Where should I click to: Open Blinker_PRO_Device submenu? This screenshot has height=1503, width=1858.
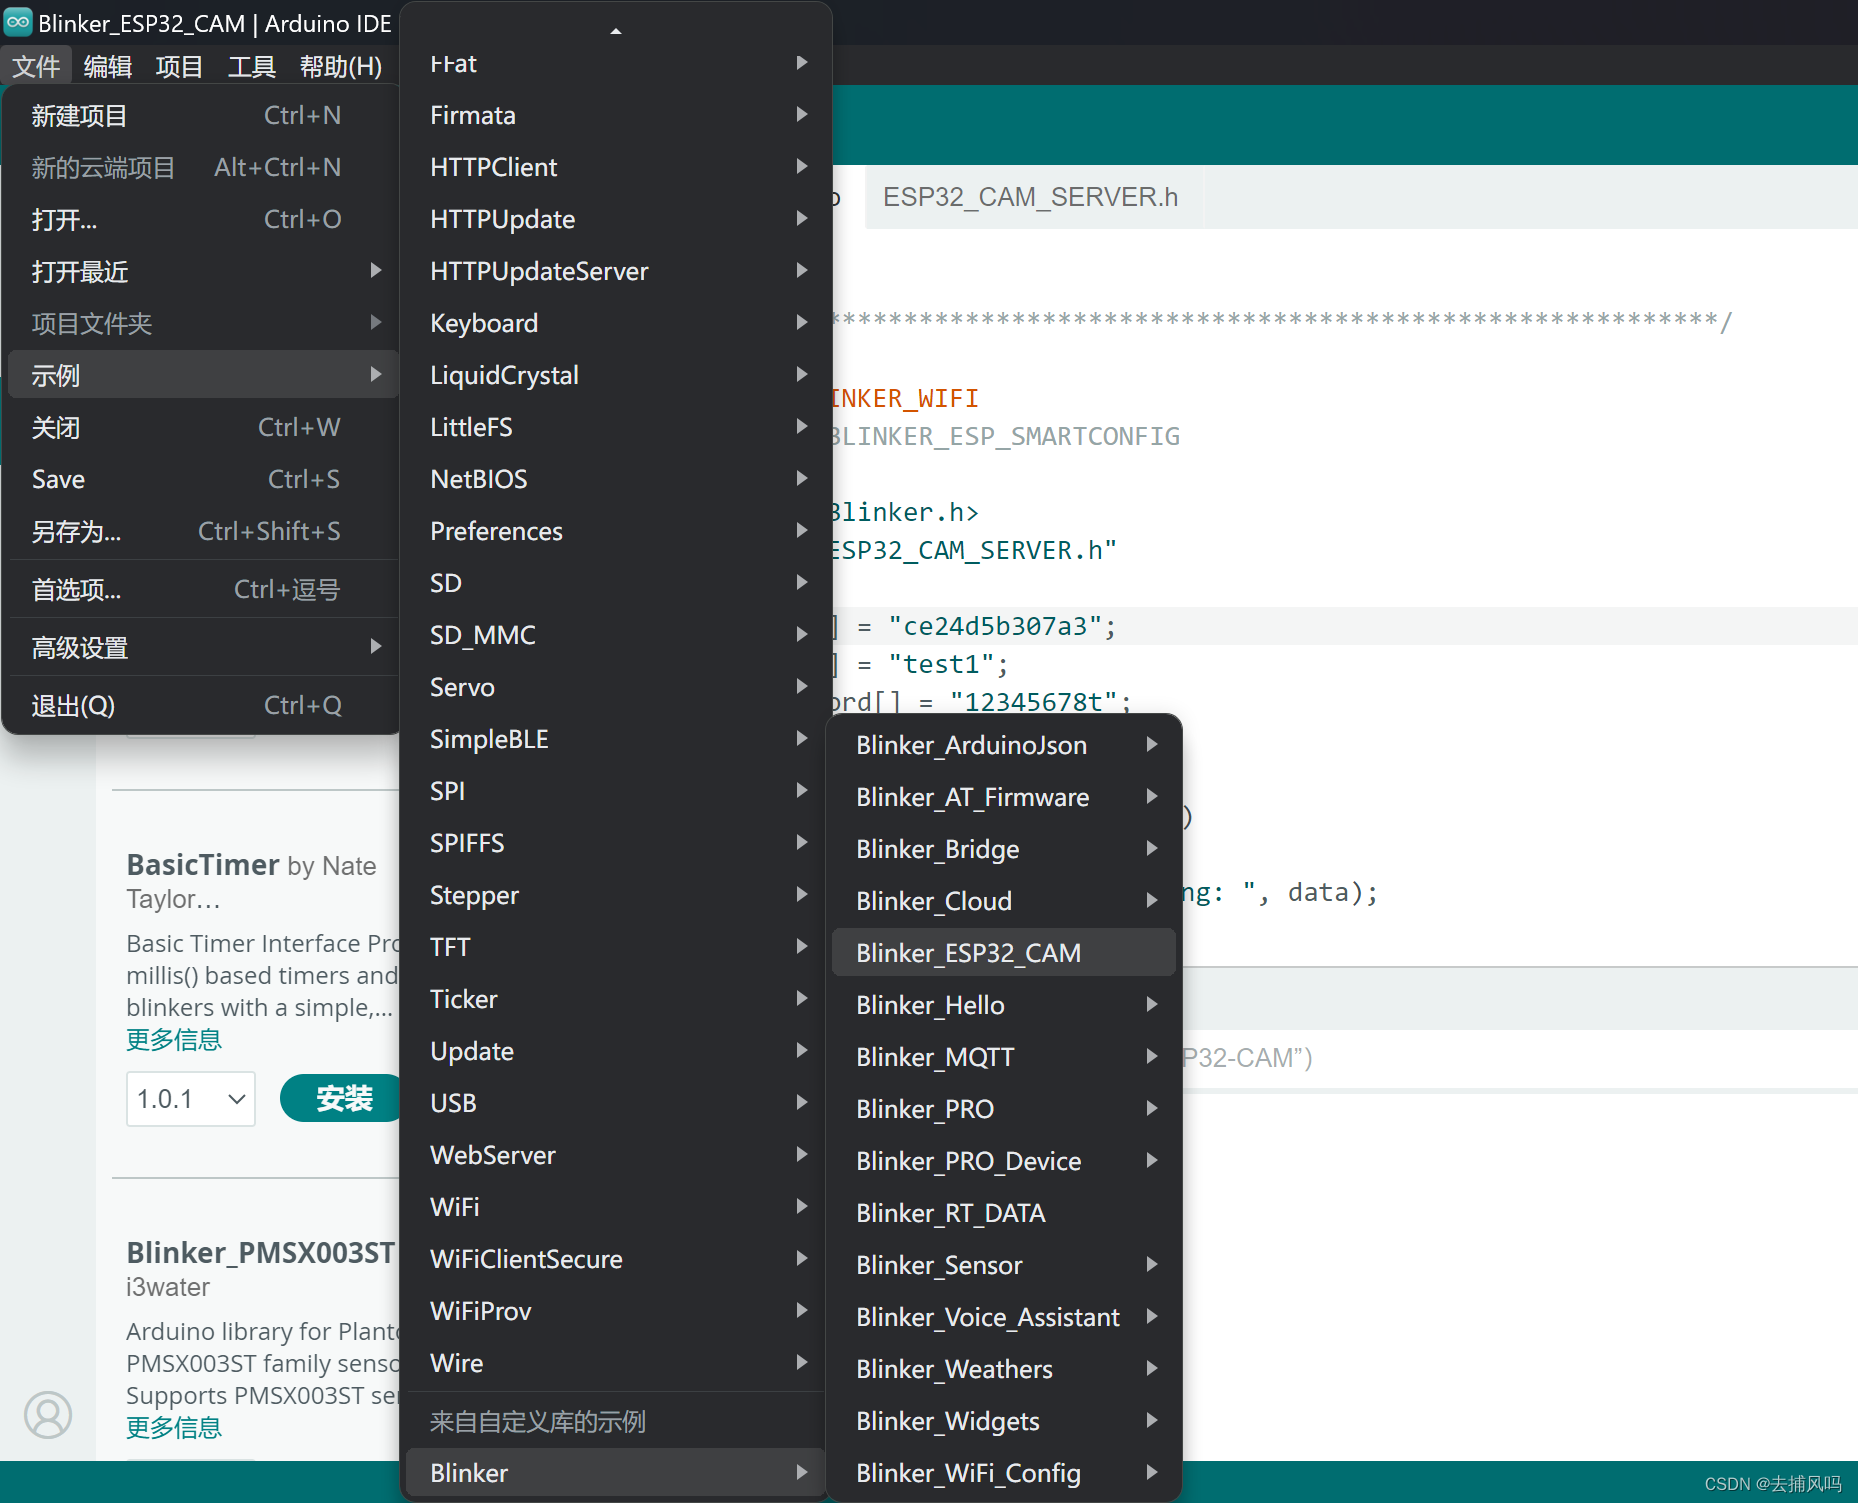point(1004,1161)
